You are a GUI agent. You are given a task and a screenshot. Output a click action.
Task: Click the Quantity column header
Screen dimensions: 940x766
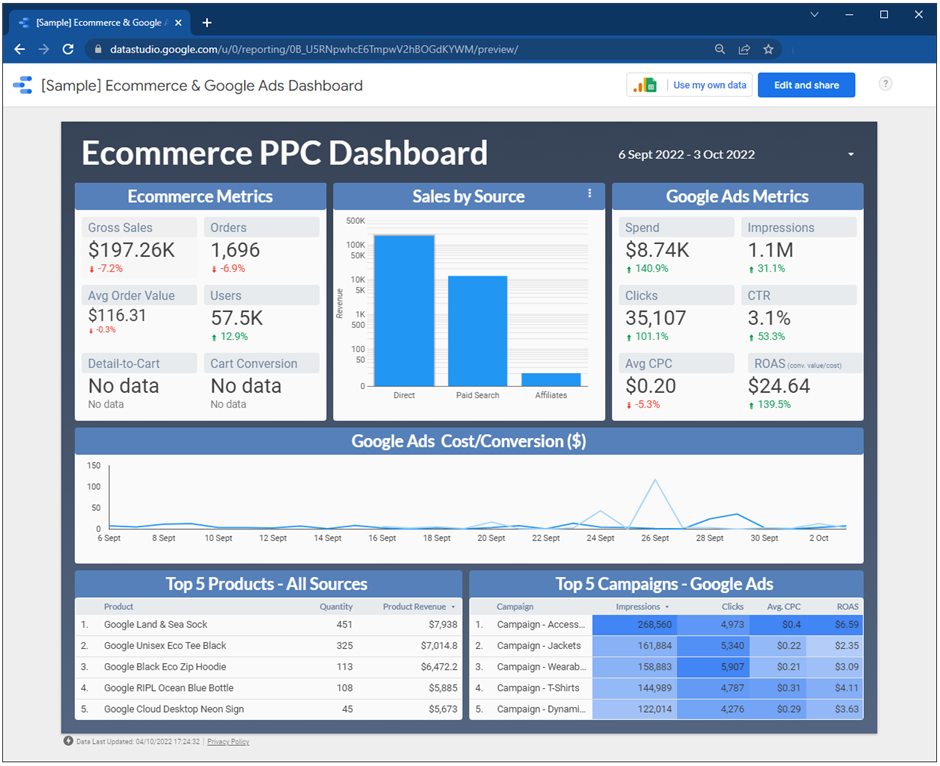336,607
